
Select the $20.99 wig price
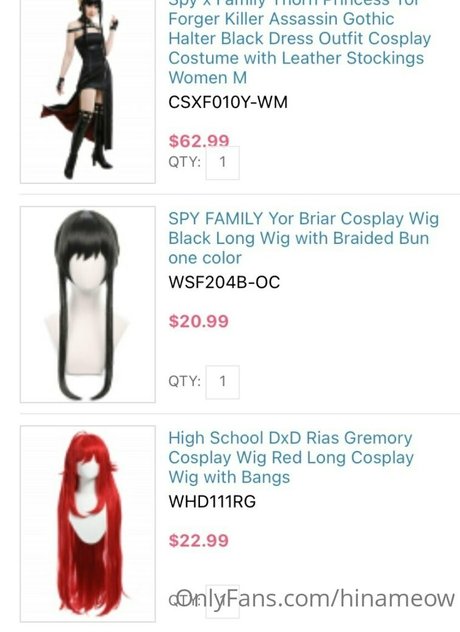(x=199, y=321)
